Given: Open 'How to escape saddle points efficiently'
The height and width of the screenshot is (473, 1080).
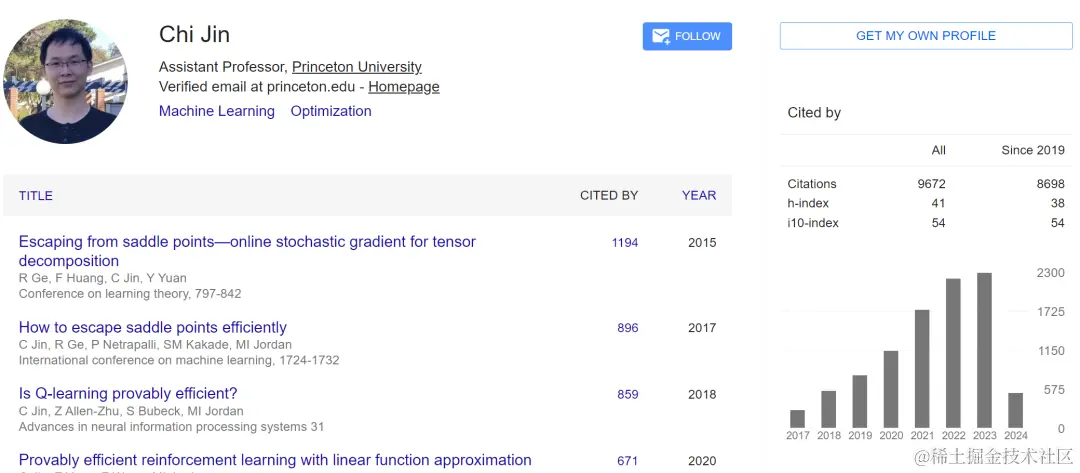Looking at the screenshot, I should click(x=153, y=327).
